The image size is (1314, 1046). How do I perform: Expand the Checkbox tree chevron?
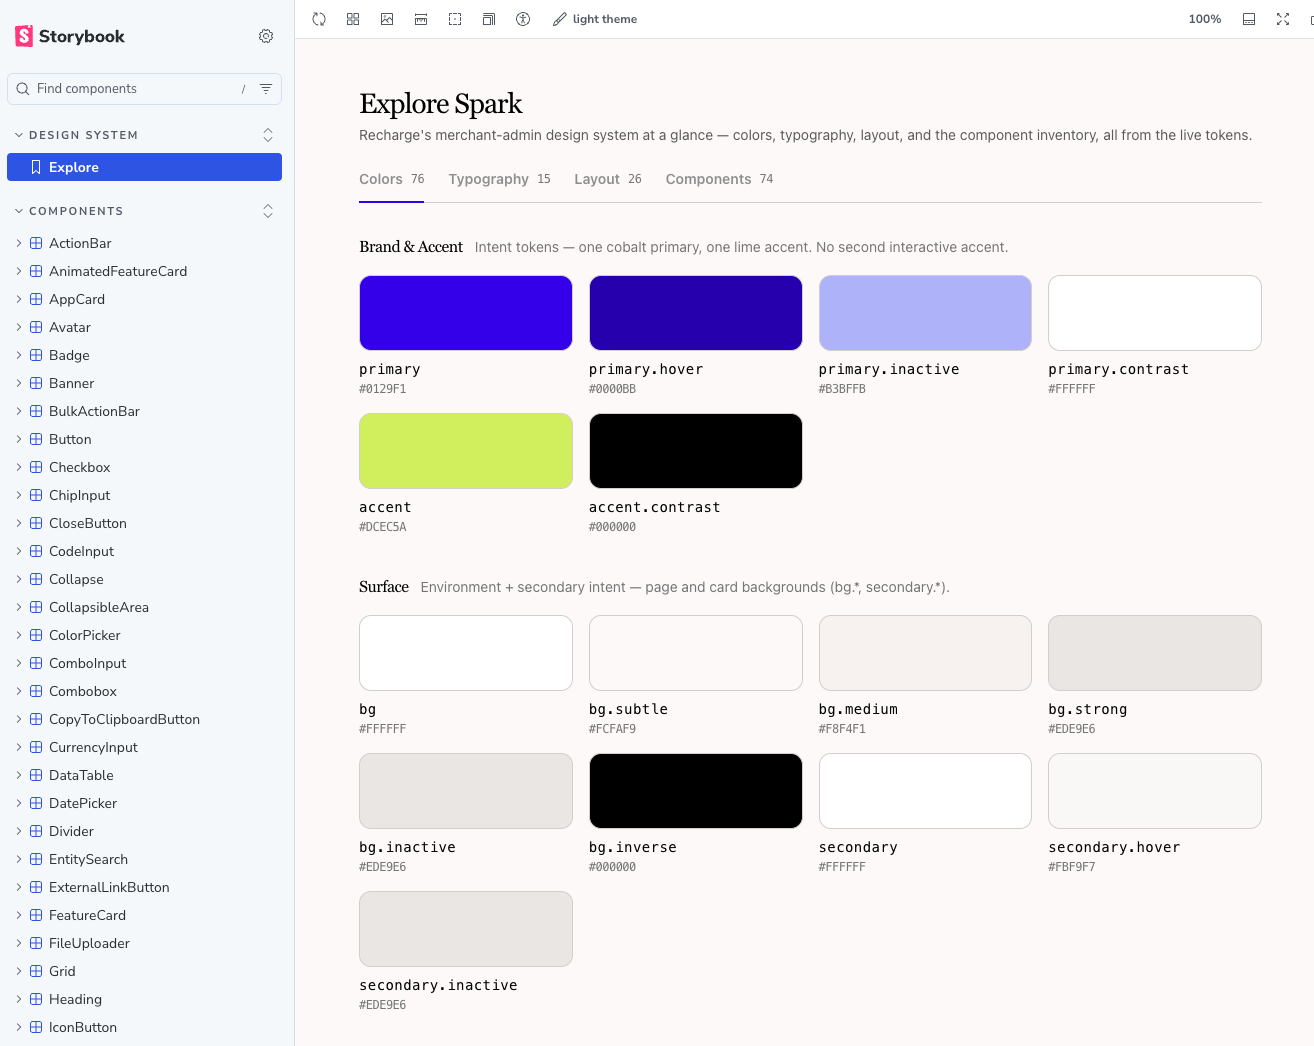(x=18, y=467)
